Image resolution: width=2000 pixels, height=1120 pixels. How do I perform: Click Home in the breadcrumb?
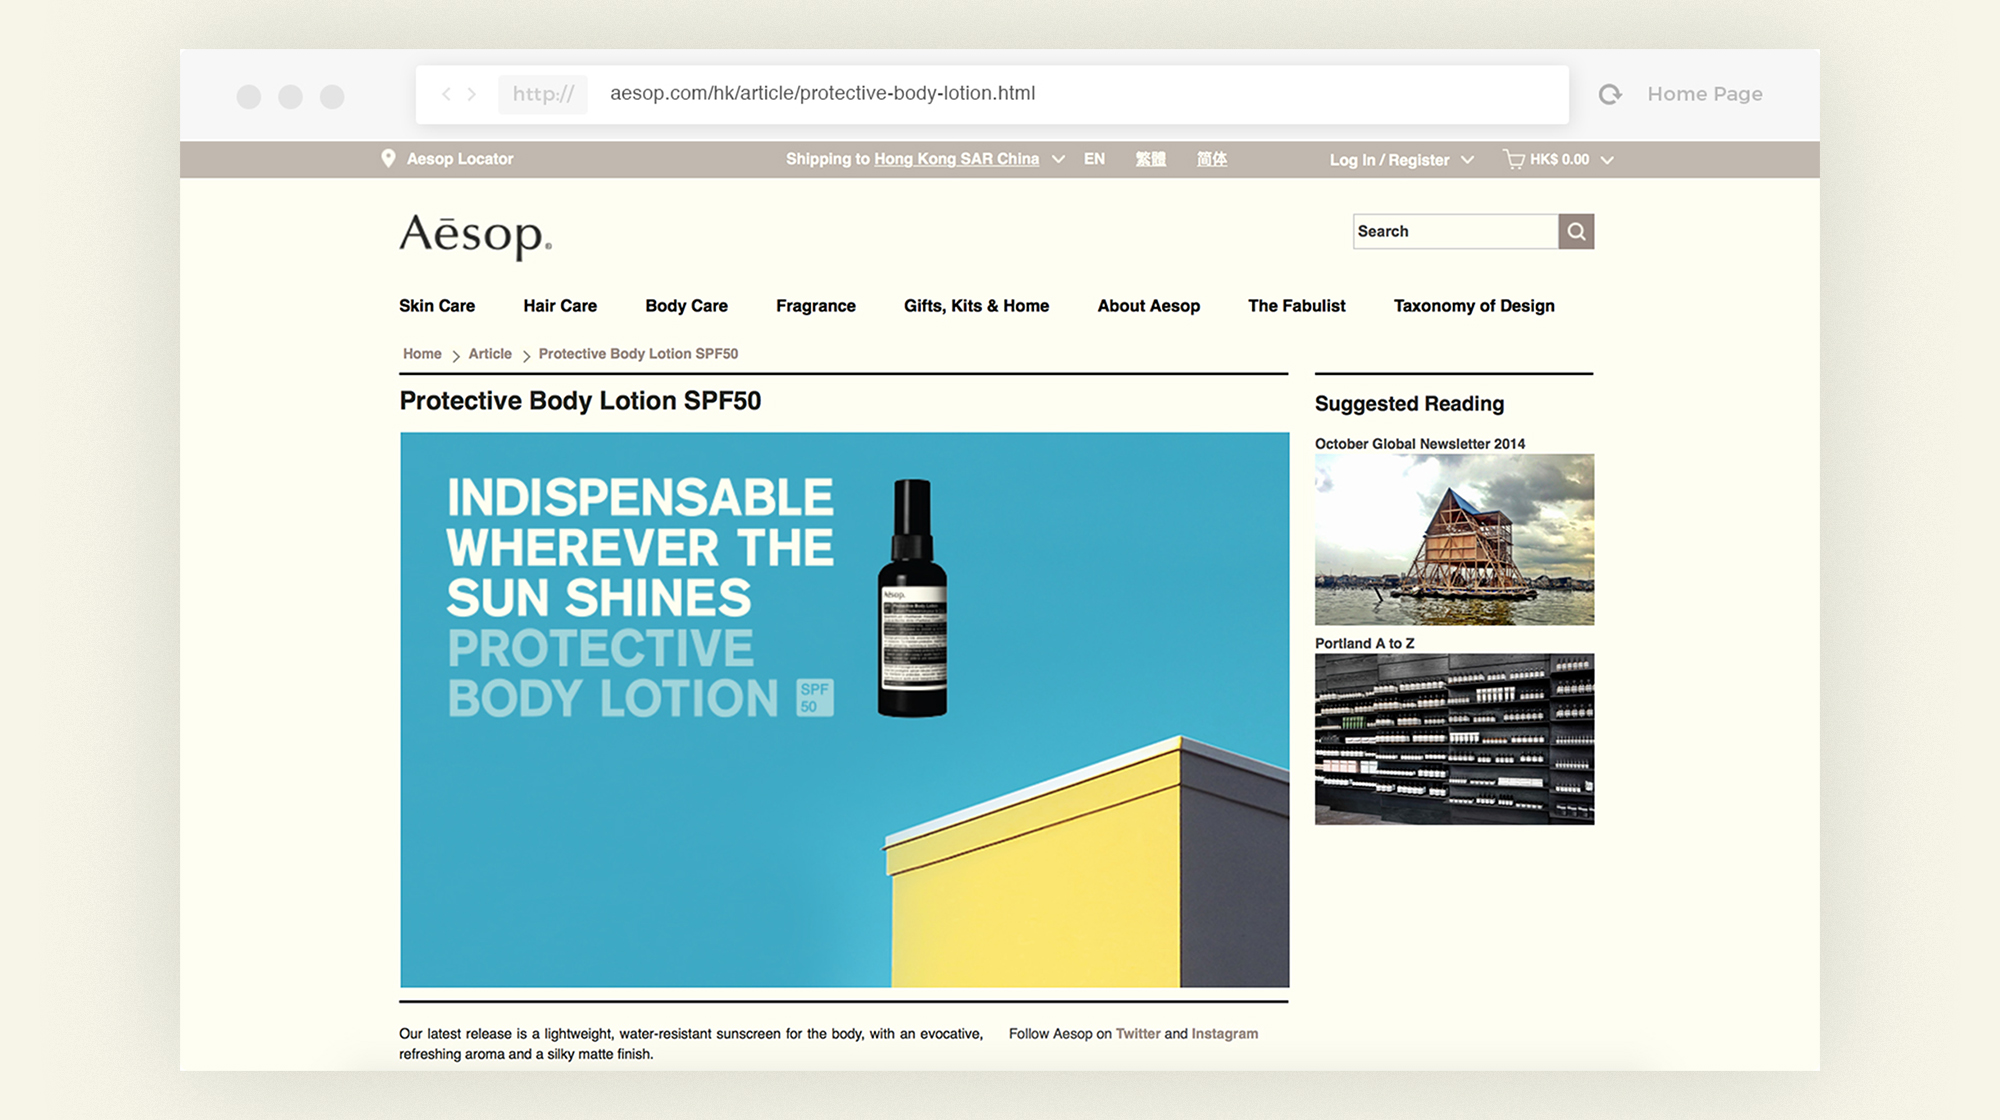pos(422,354)
